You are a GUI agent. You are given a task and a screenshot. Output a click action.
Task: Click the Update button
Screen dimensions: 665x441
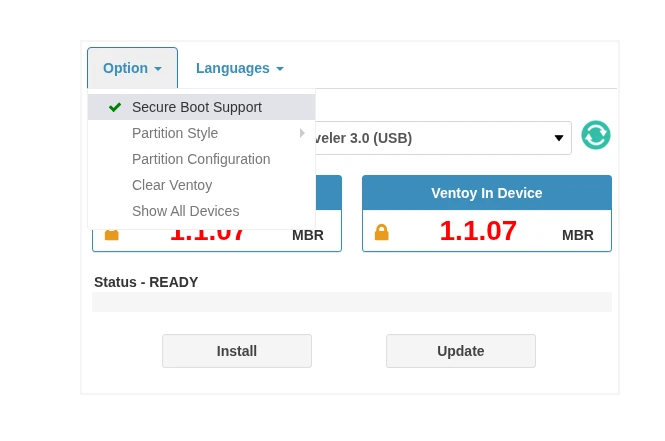(x=461, y=351)
